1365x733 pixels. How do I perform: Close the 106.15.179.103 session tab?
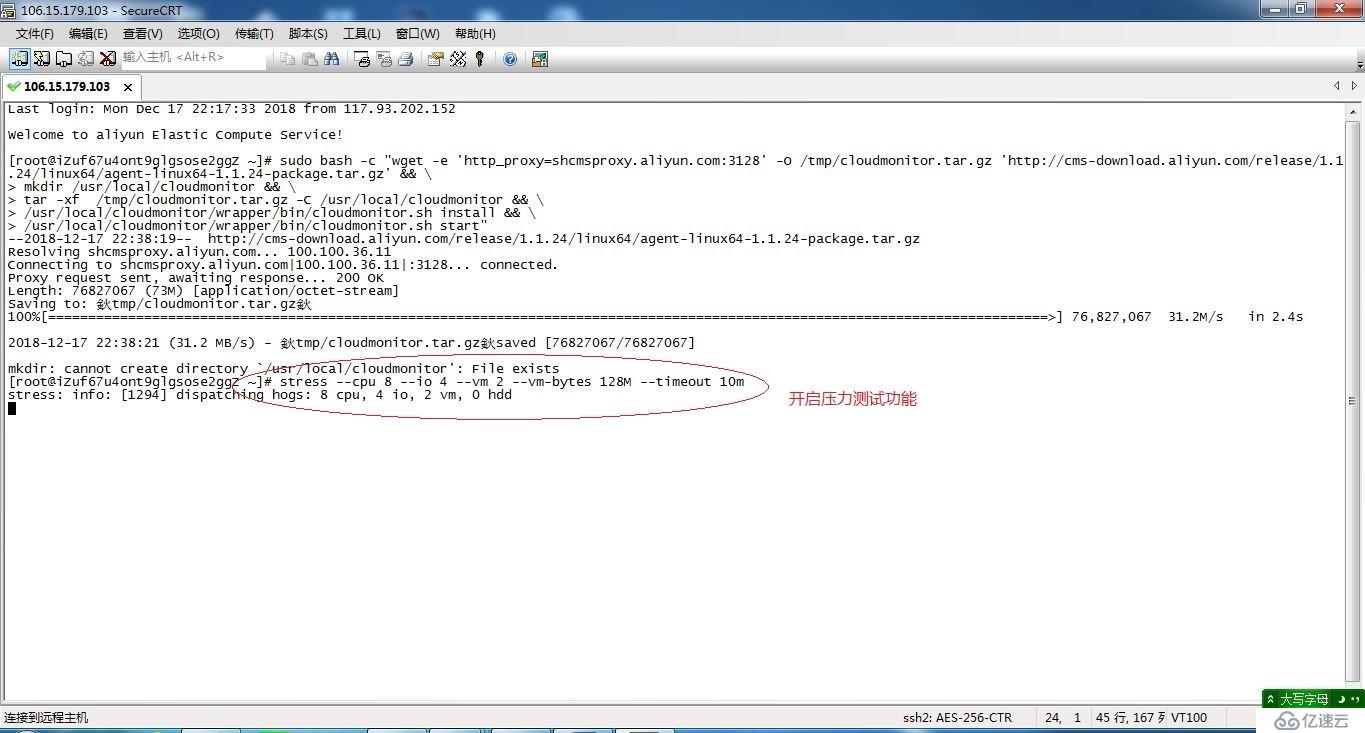click(x=128, y=88)
